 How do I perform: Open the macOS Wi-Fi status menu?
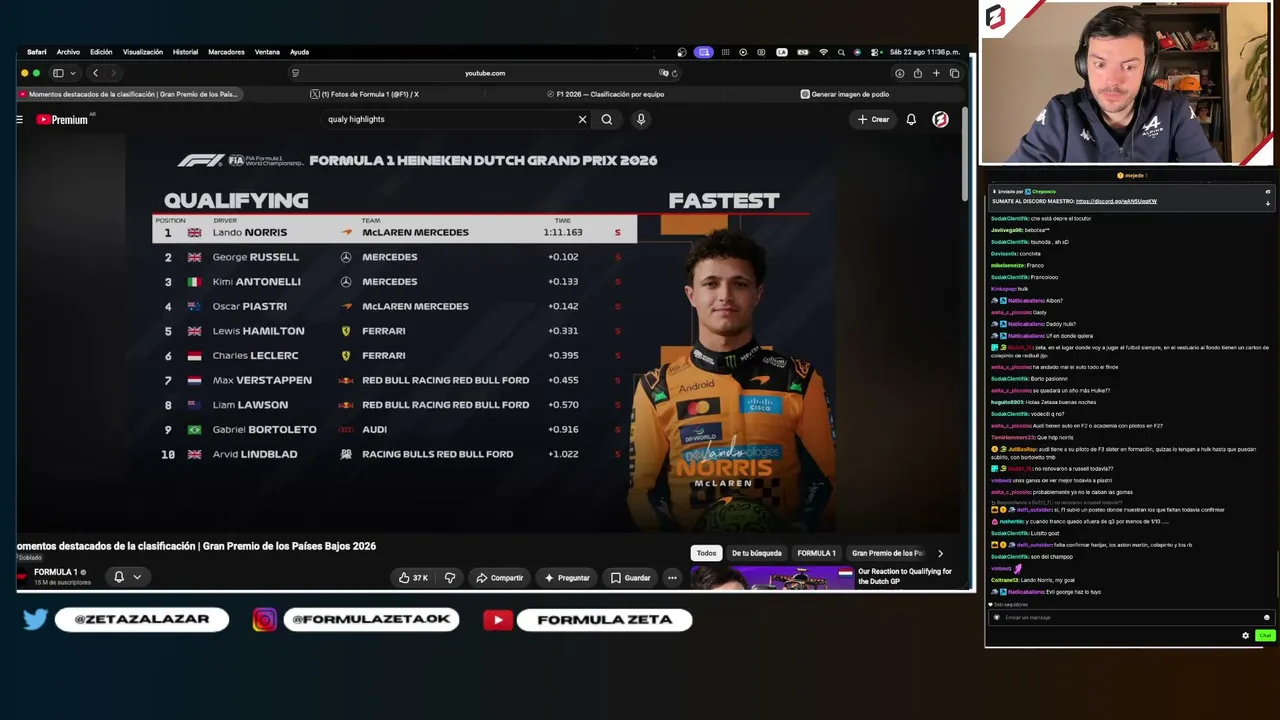click(823, 52)
